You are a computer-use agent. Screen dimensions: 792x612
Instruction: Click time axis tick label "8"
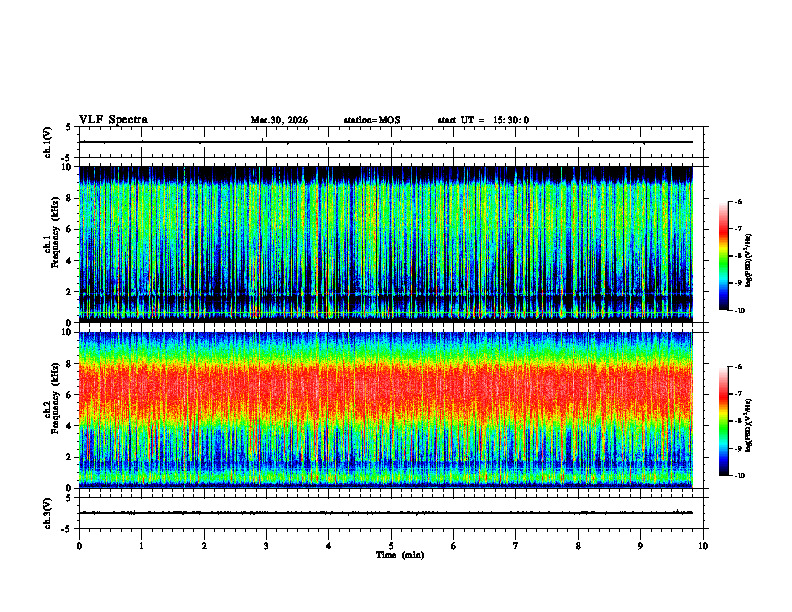[578, 546]
